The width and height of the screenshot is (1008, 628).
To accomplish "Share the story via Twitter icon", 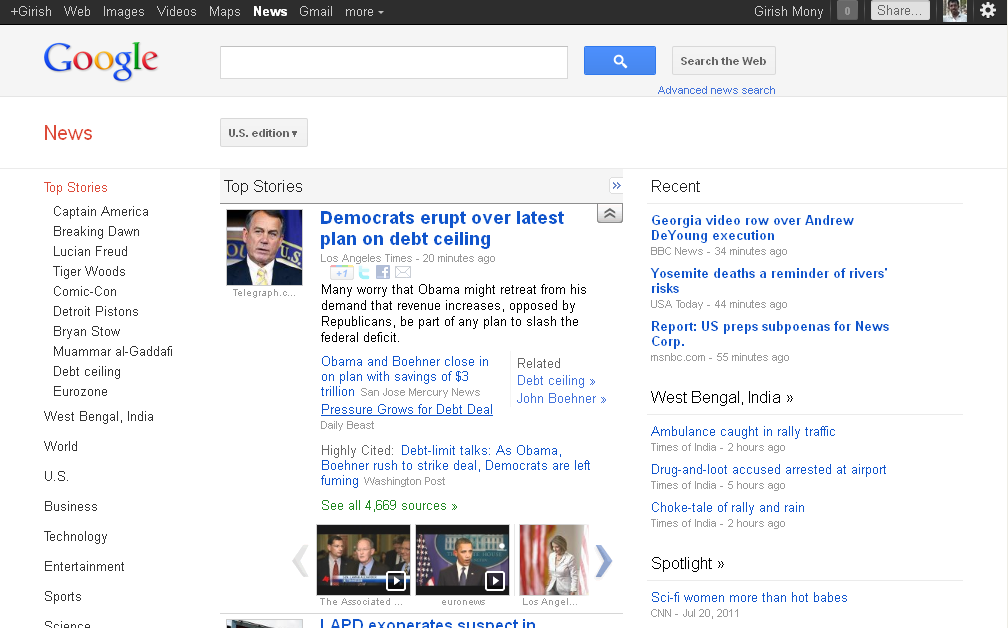I will (364, 272).
